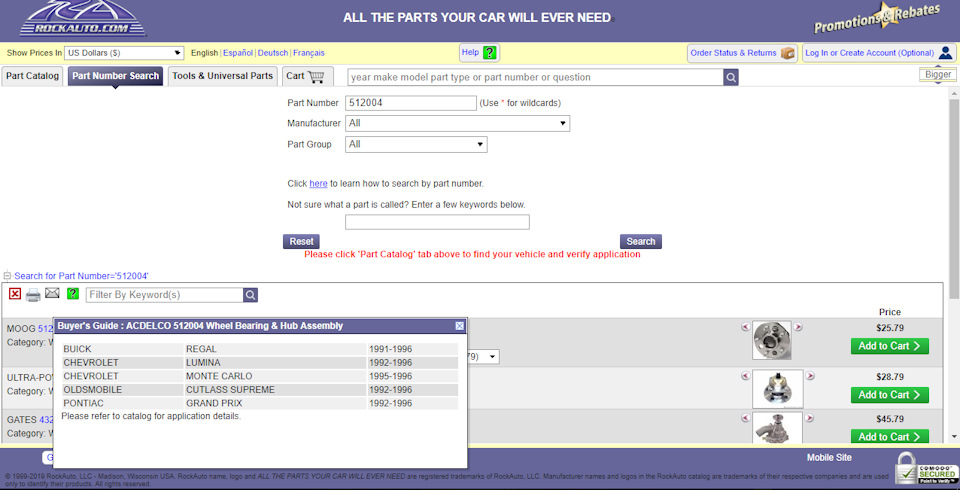
Task: Click the Part Number field containing 512004
Action: [411, 103]
